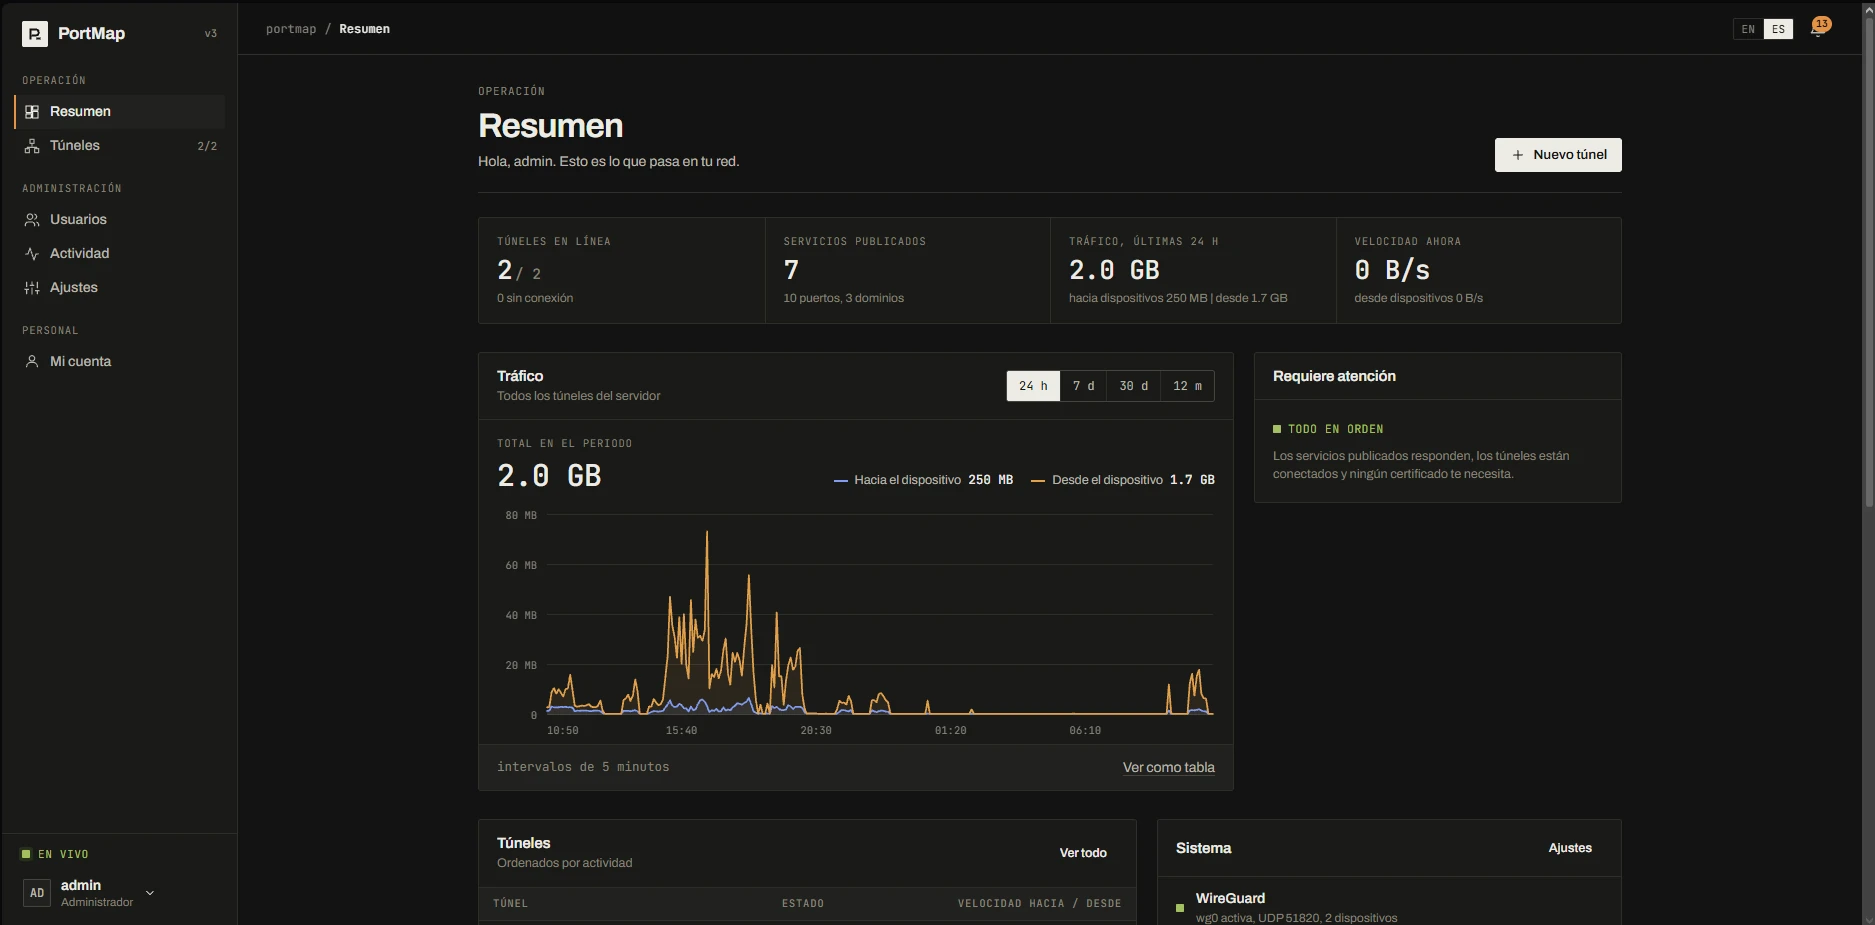Click the 2/2 count beside Túneles
This screenshot has height=925, width=1875.
pos(207,146)
